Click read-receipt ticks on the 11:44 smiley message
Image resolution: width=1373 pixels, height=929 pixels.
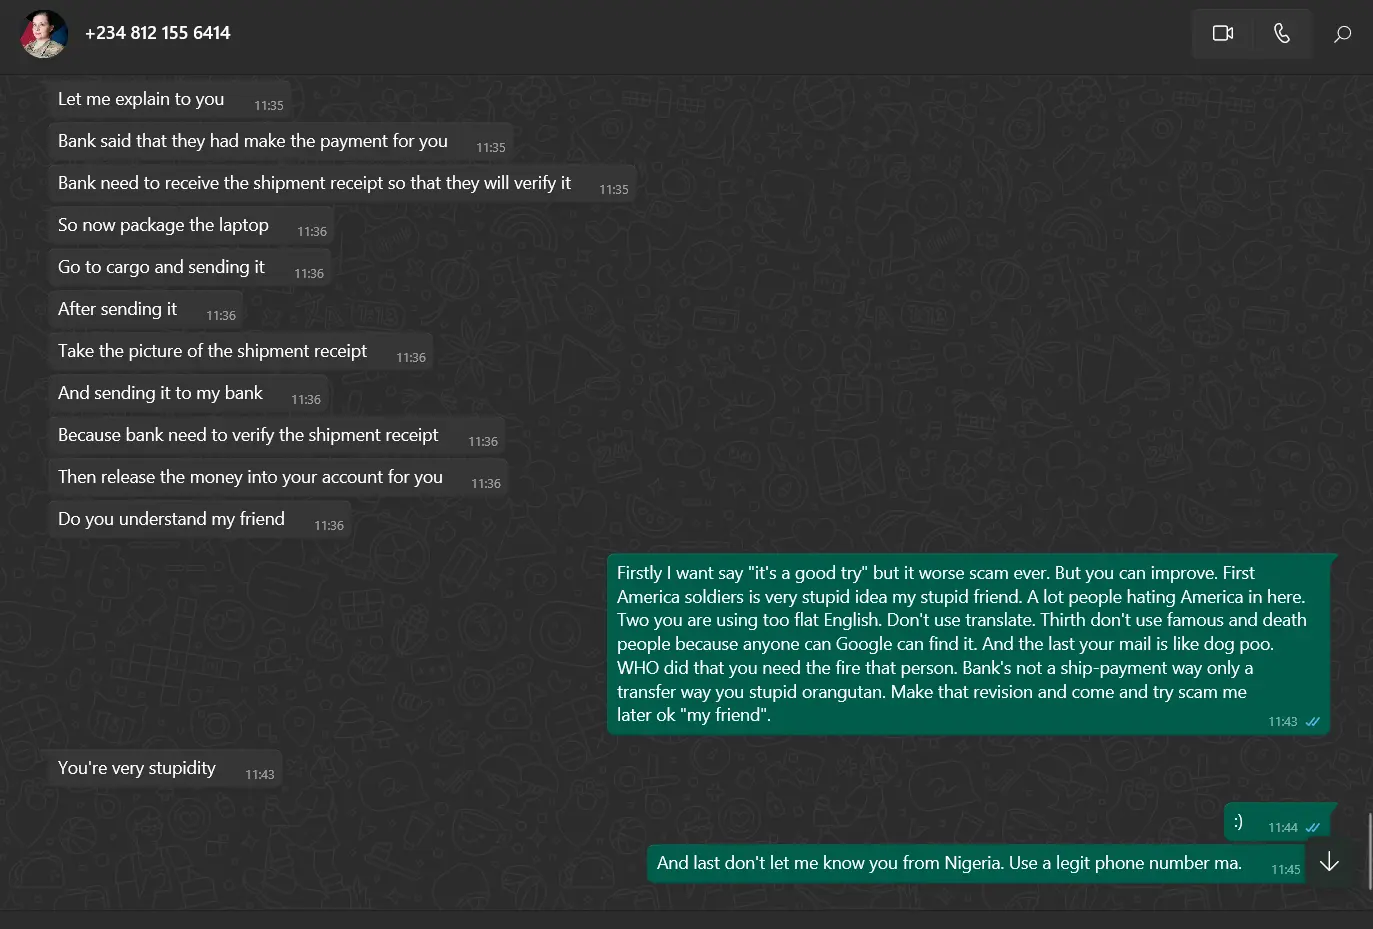point(1313,828)
